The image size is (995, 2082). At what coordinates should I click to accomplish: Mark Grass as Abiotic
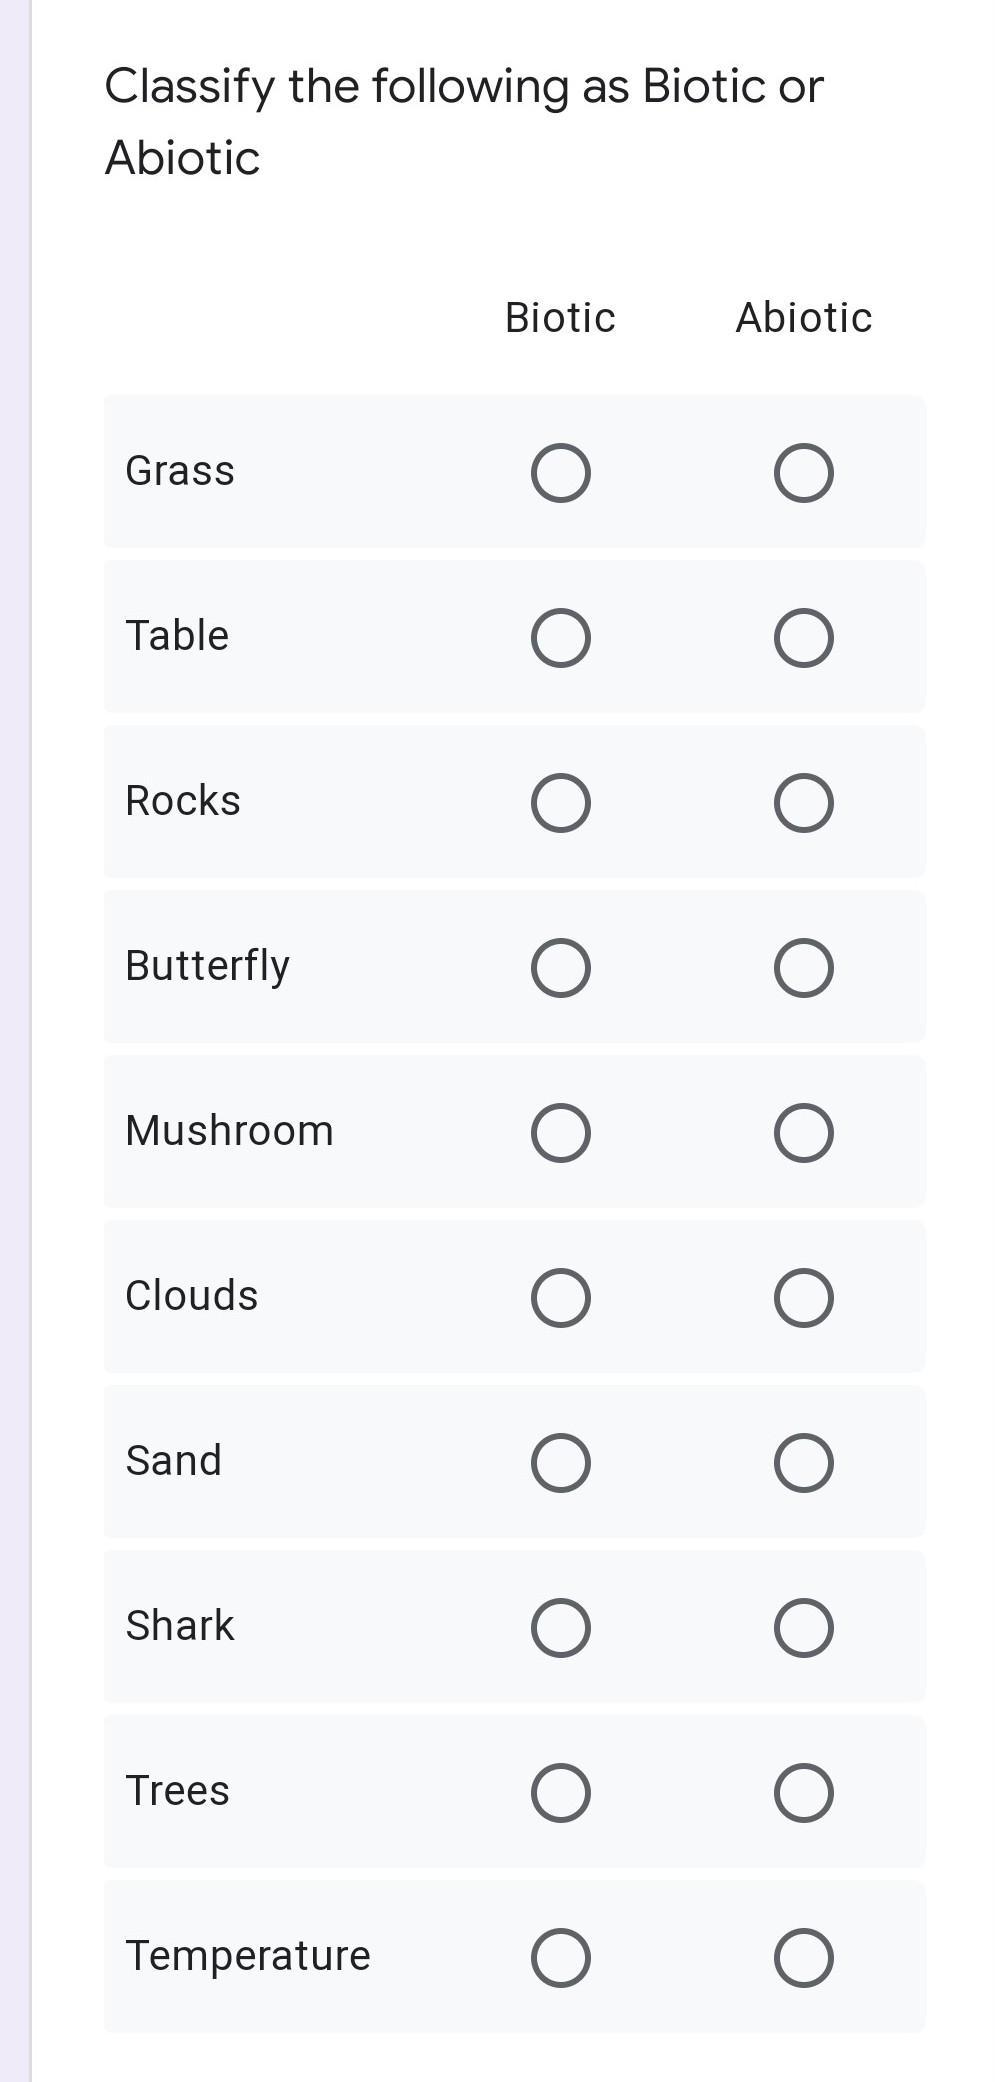[x=803, y=473]
